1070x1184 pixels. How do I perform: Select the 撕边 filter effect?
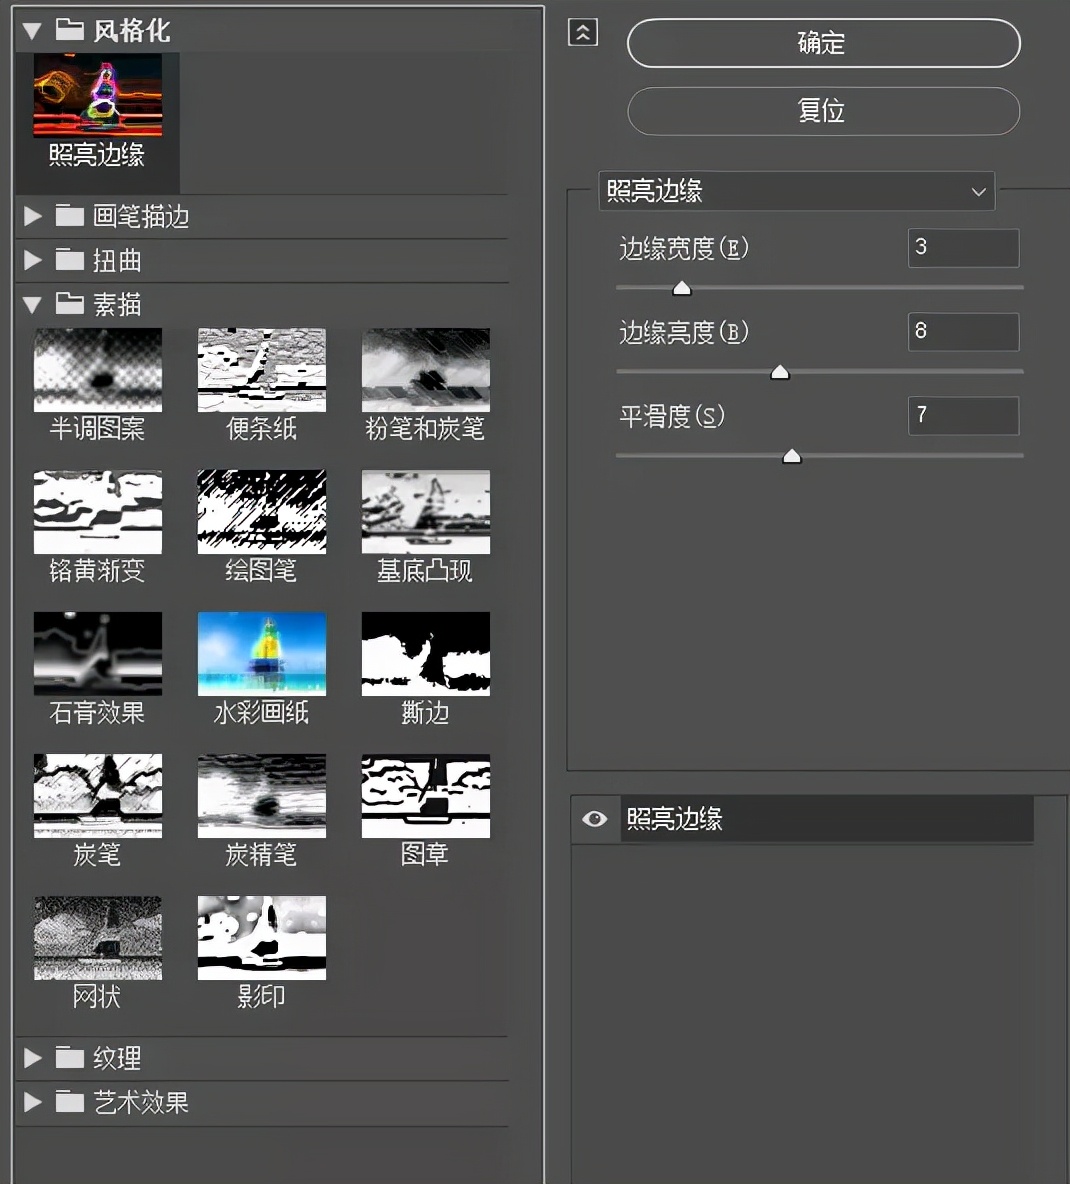coord(425,653)
